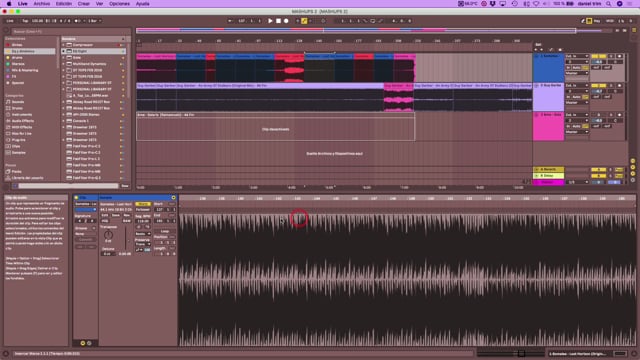This screenshot has width=640, height=360.
Task: Expand the Gate folder in browser
Action: (64, 58)
